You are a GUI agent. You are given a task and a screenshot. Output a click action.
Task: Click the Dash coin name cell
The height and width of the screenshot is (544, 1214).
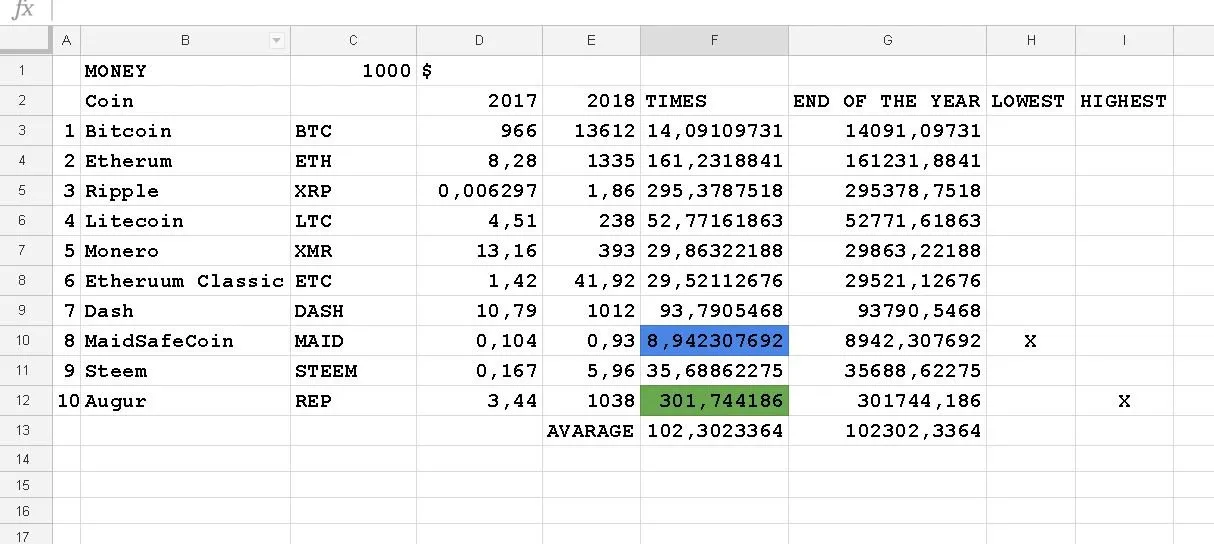pos(186,311)
